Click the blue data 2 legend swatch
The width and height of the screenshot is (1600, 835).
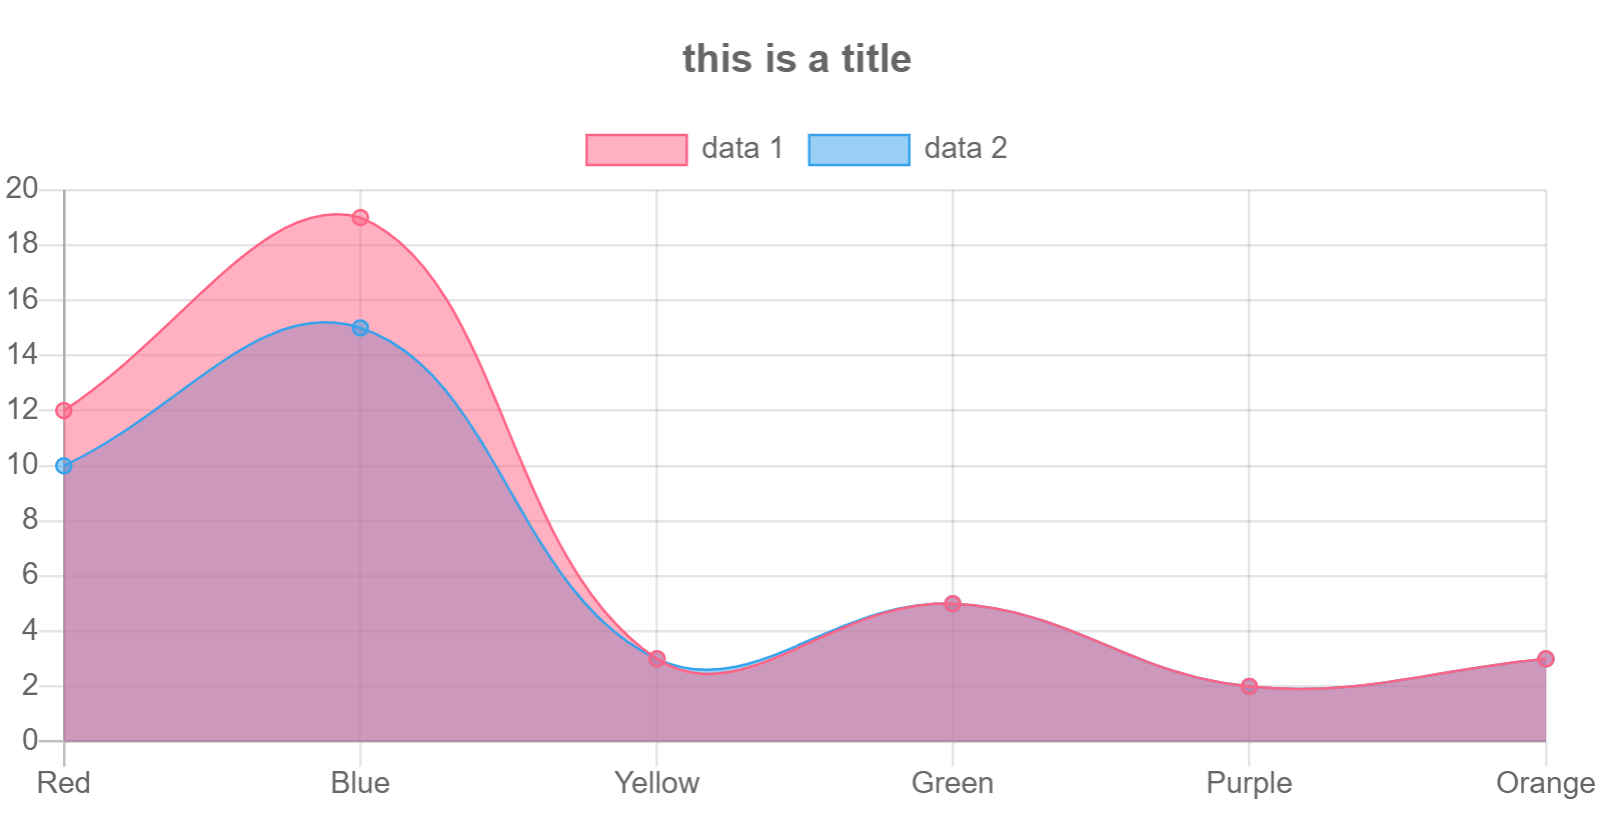[x=859, y=149]
